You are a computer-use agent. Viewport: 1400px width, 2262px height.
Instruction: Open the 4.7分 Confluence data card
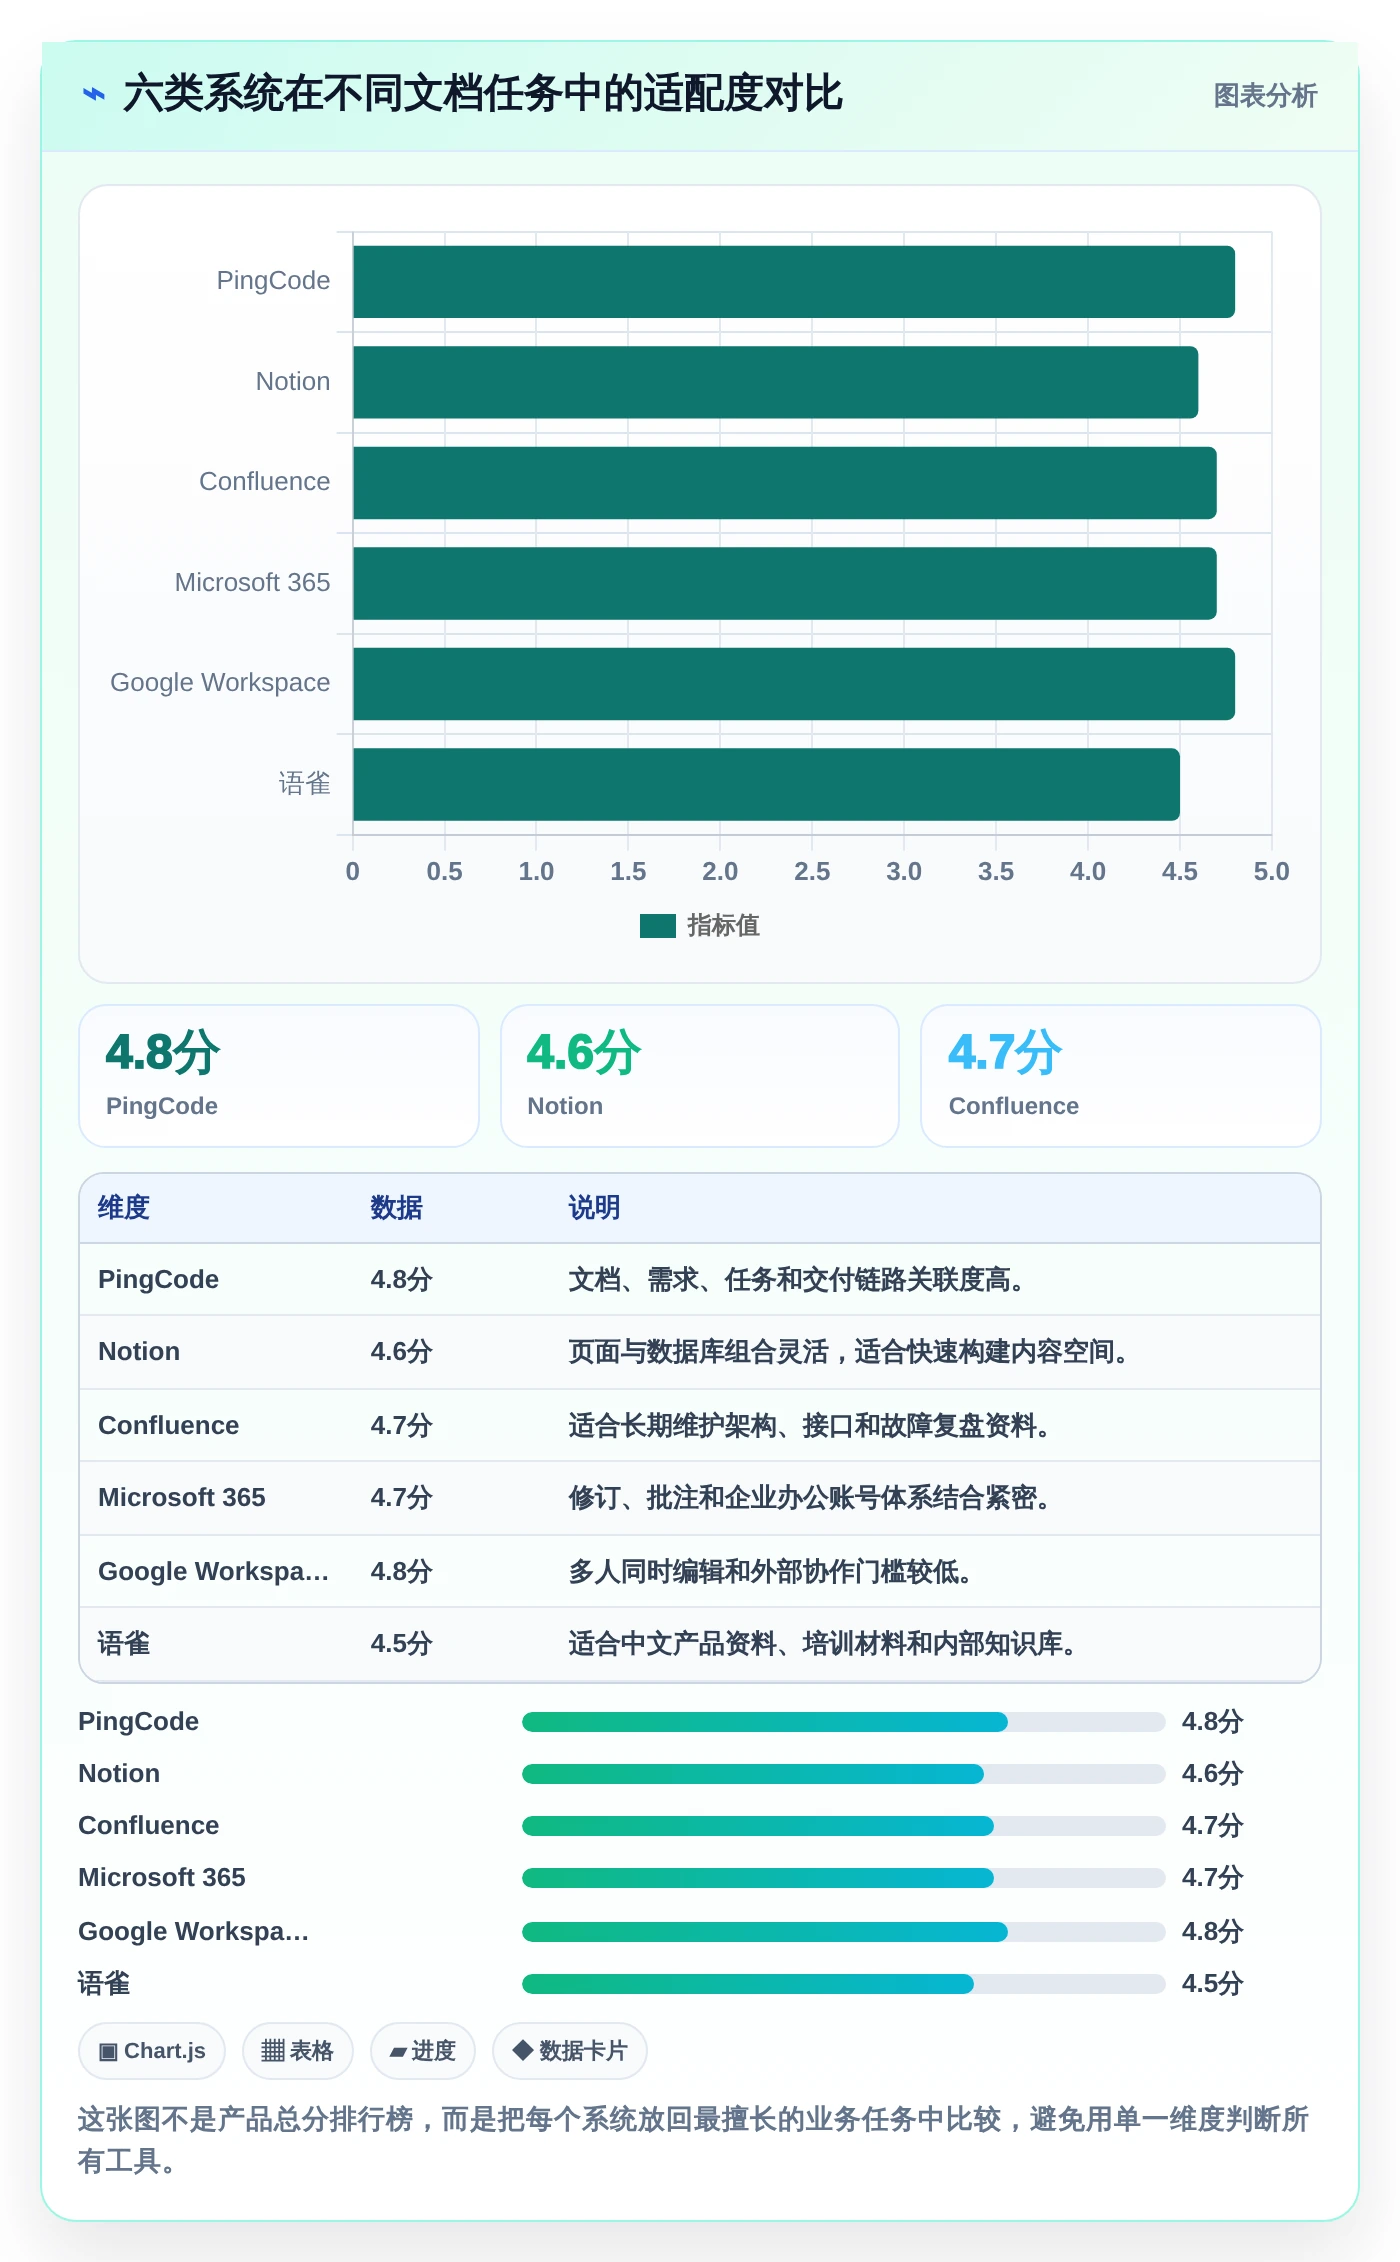(x=1121, y=1076)
